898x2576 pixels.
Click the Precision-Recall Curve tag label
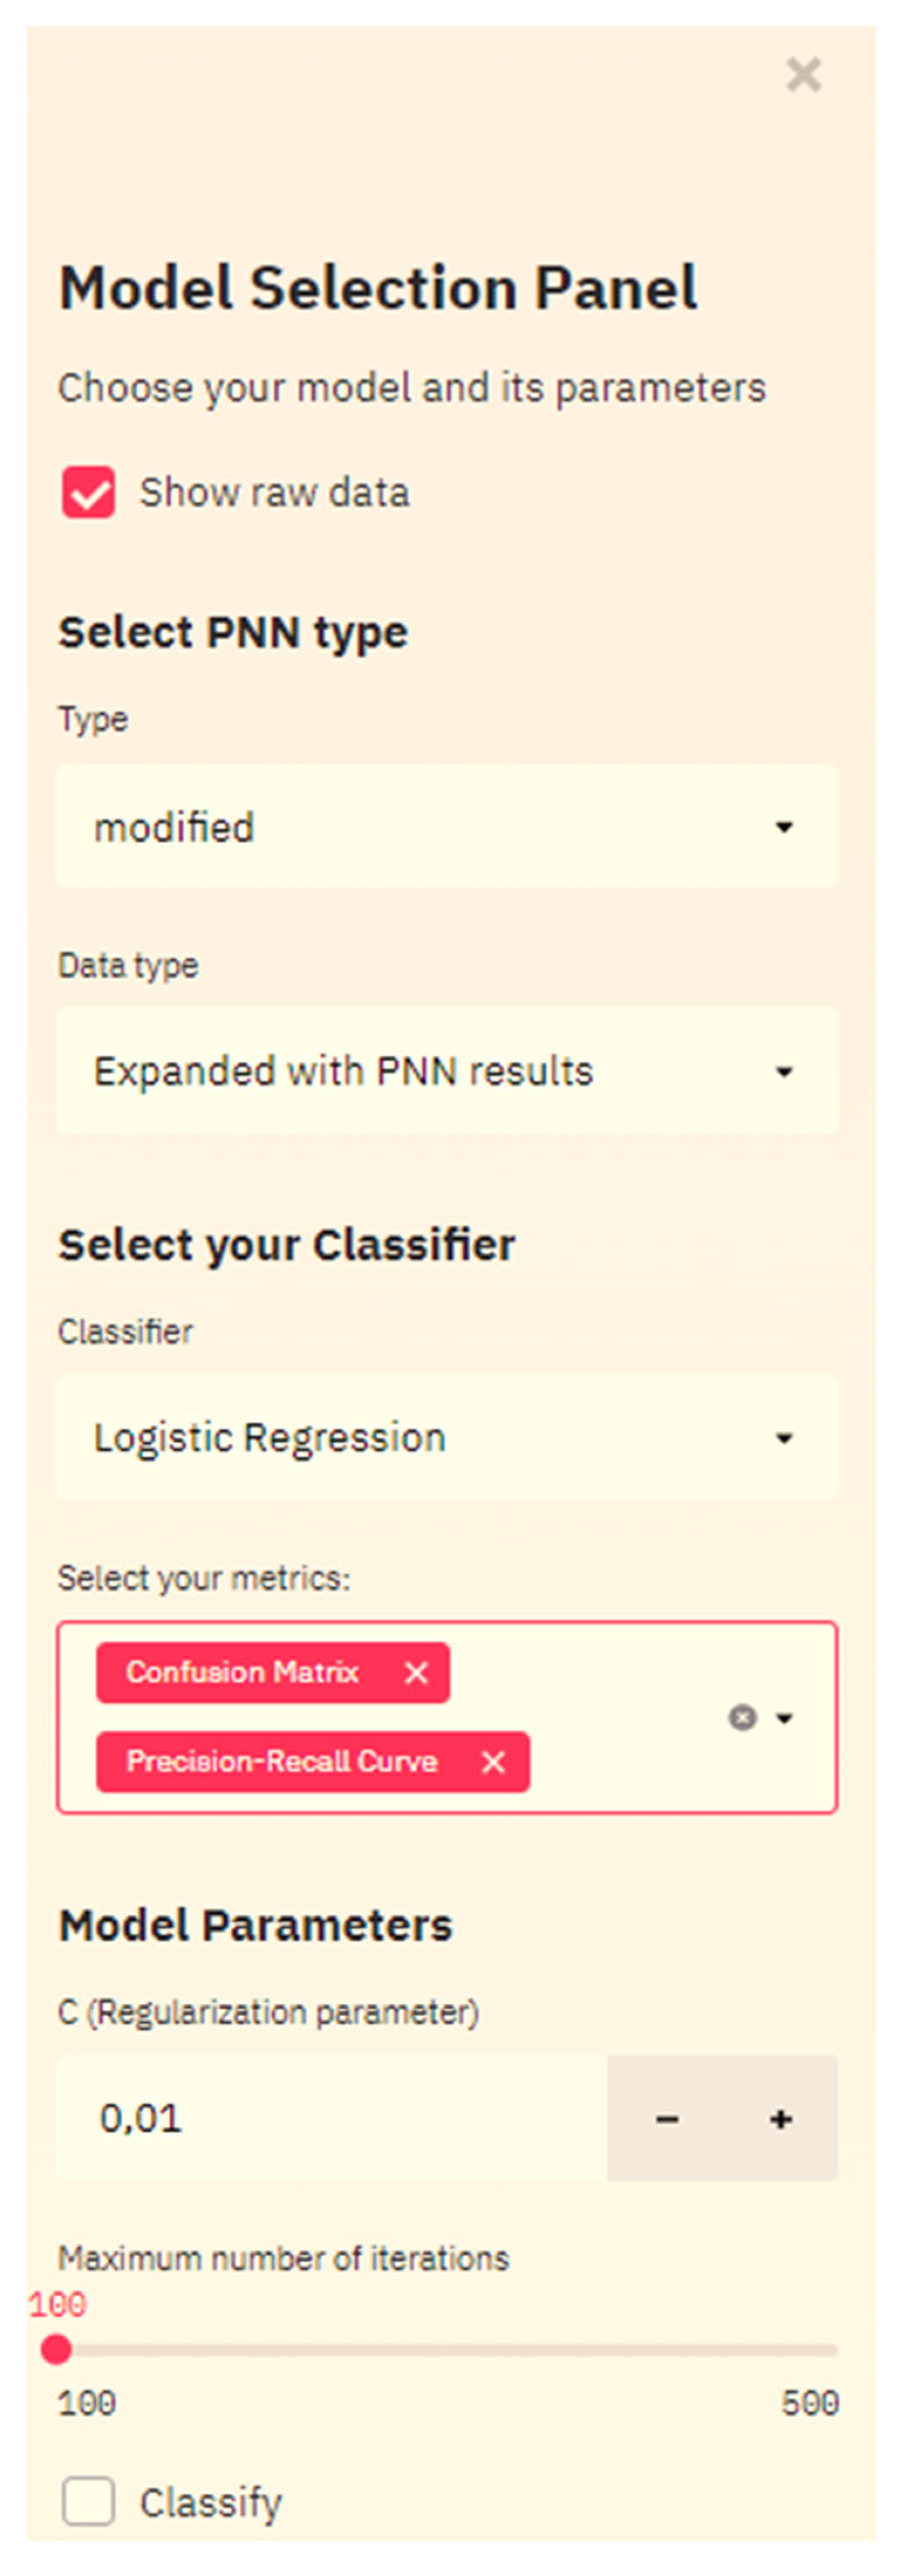tap(281, 1761)
